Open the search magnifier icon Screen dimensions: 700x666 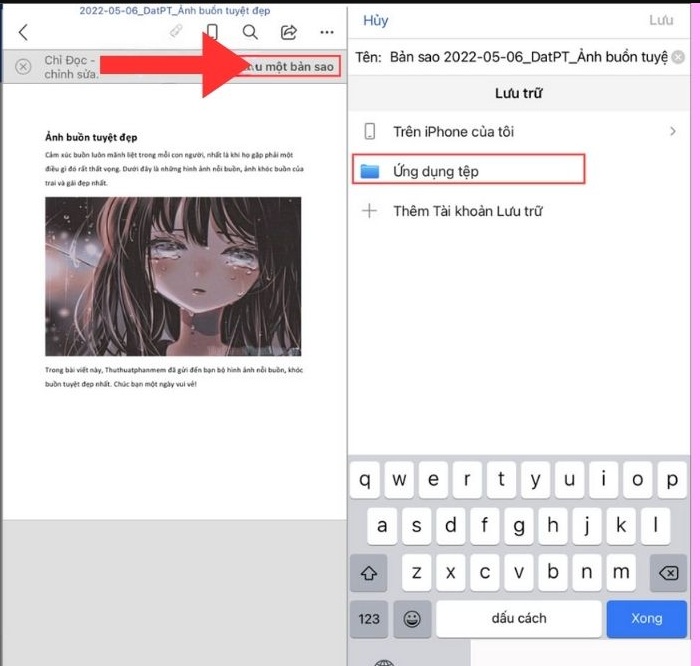click(x=250, y=32)
